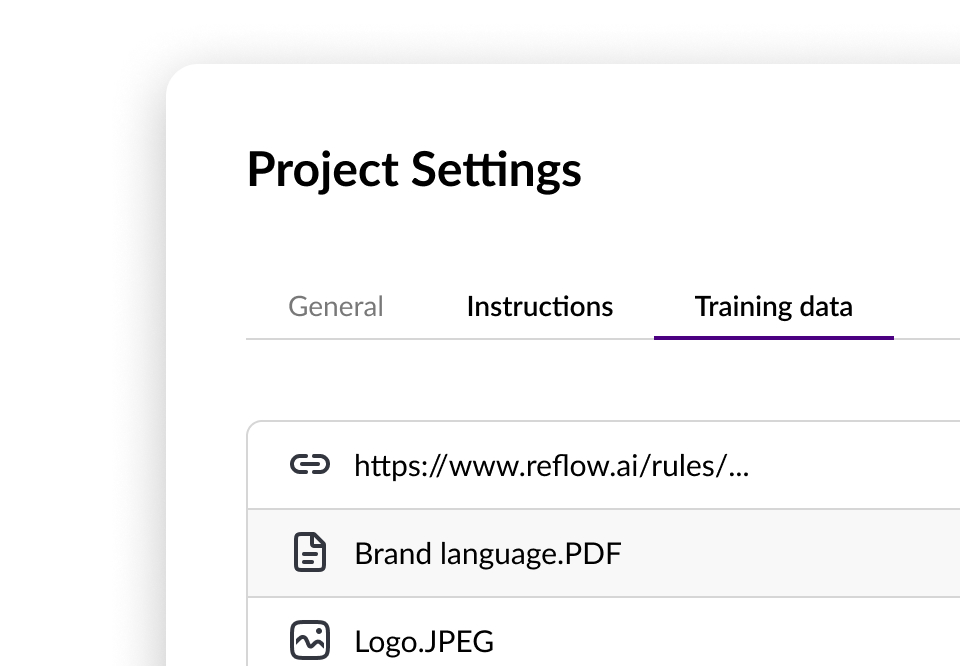Click the gap between Instructions and Training data
Image resolution: width=960 pixels, height=666 pixels.
click(654, 306)
